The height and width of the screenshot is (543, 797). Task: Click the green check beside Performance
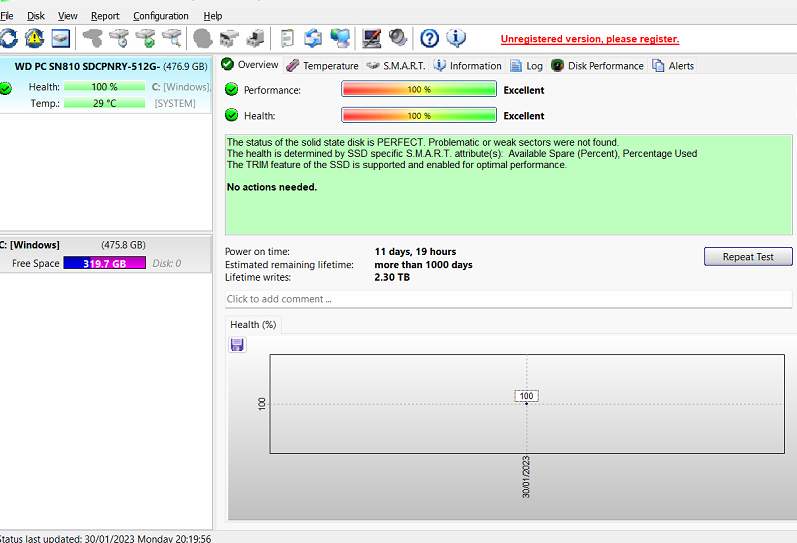[231, 89]
